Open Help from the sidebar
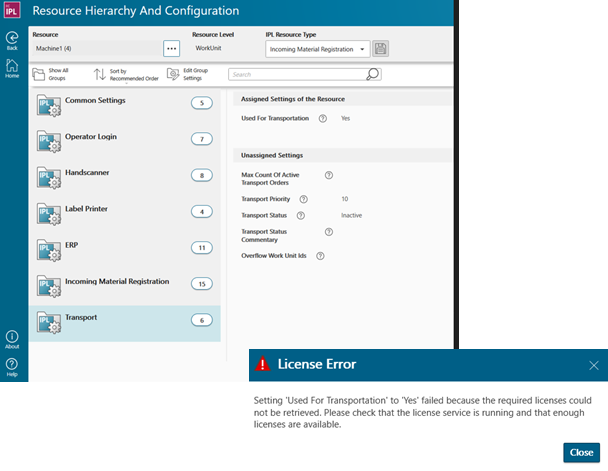Screen dimensions: 608x471 tap(12, 364)
